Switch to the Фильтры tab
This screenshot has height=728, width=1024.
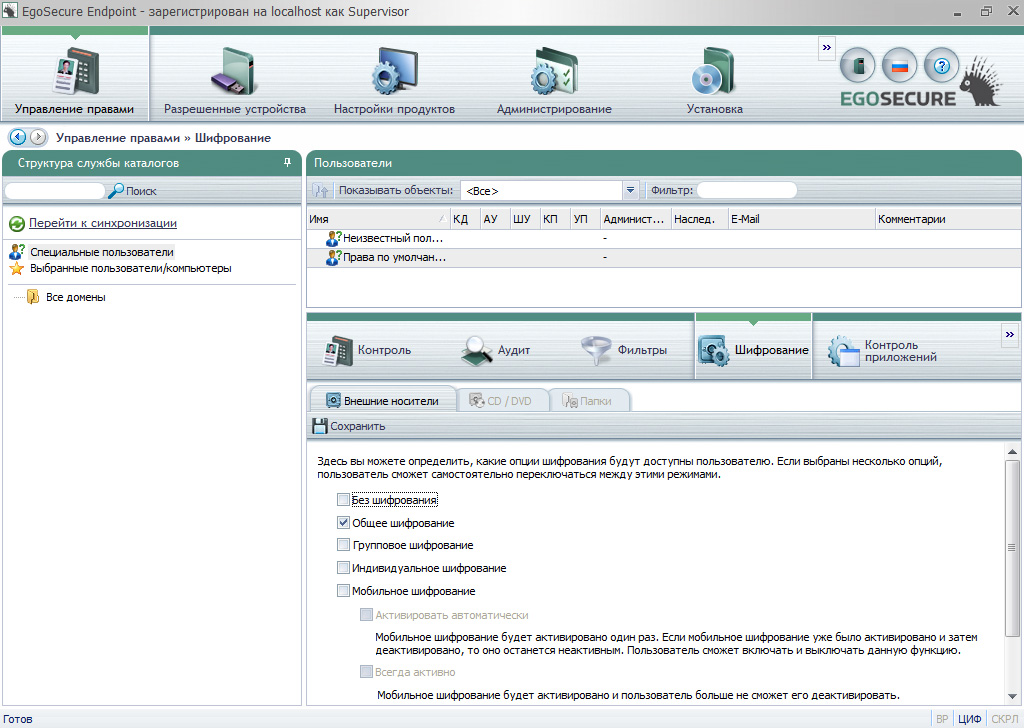(x=624, y=350)
